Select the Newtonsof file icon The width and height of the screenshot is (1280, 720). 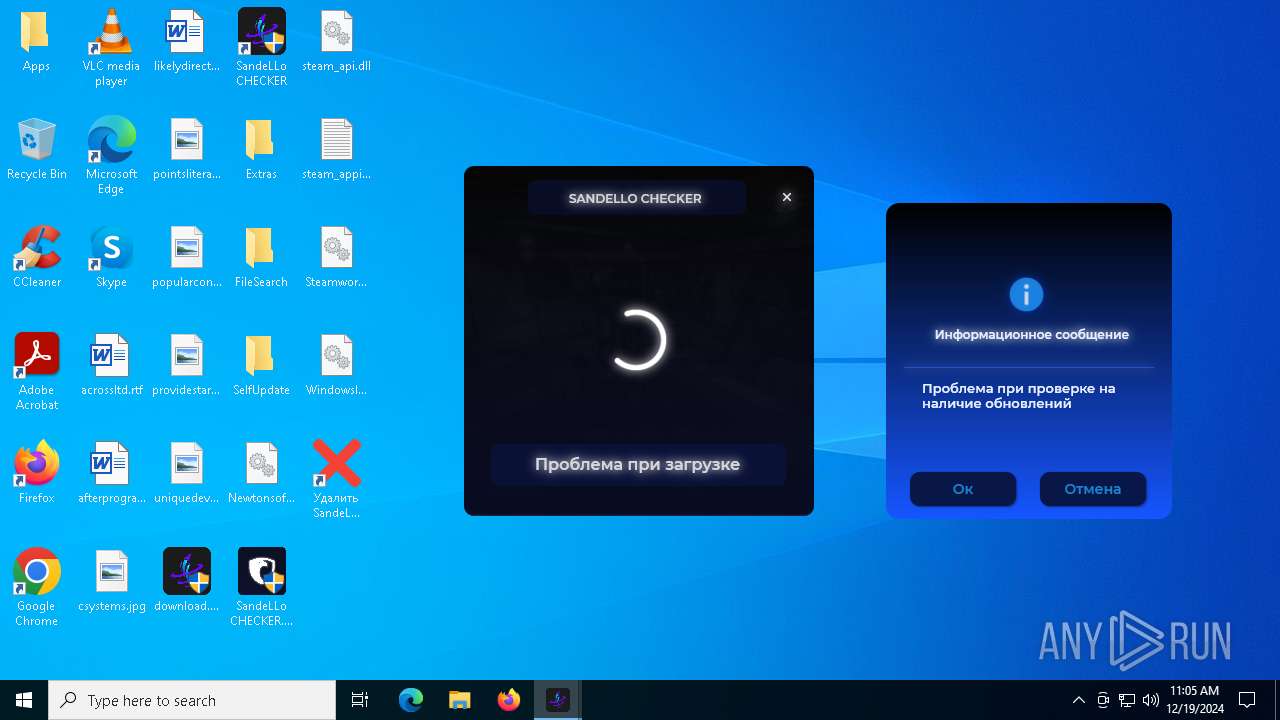261,473
